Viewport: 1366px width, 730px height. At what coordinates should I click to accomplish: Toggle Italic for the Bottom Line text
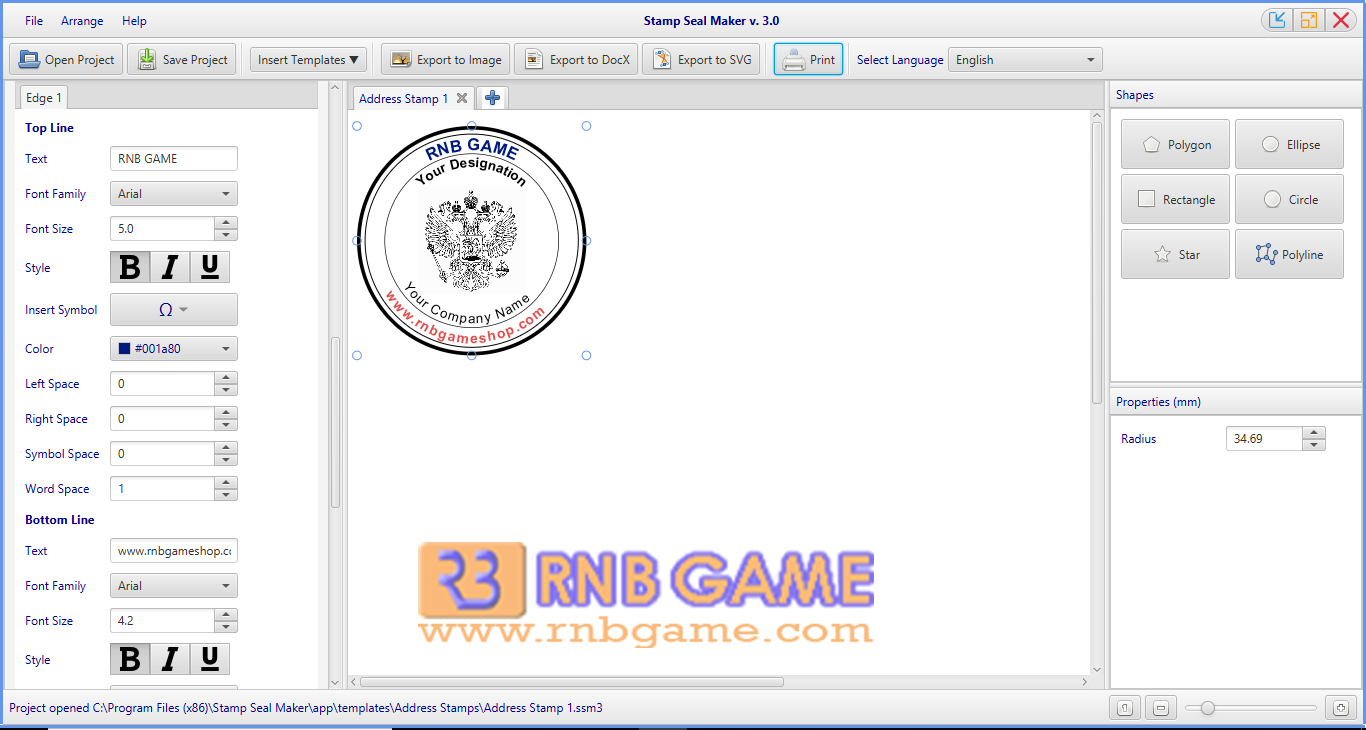coord(170,660)
